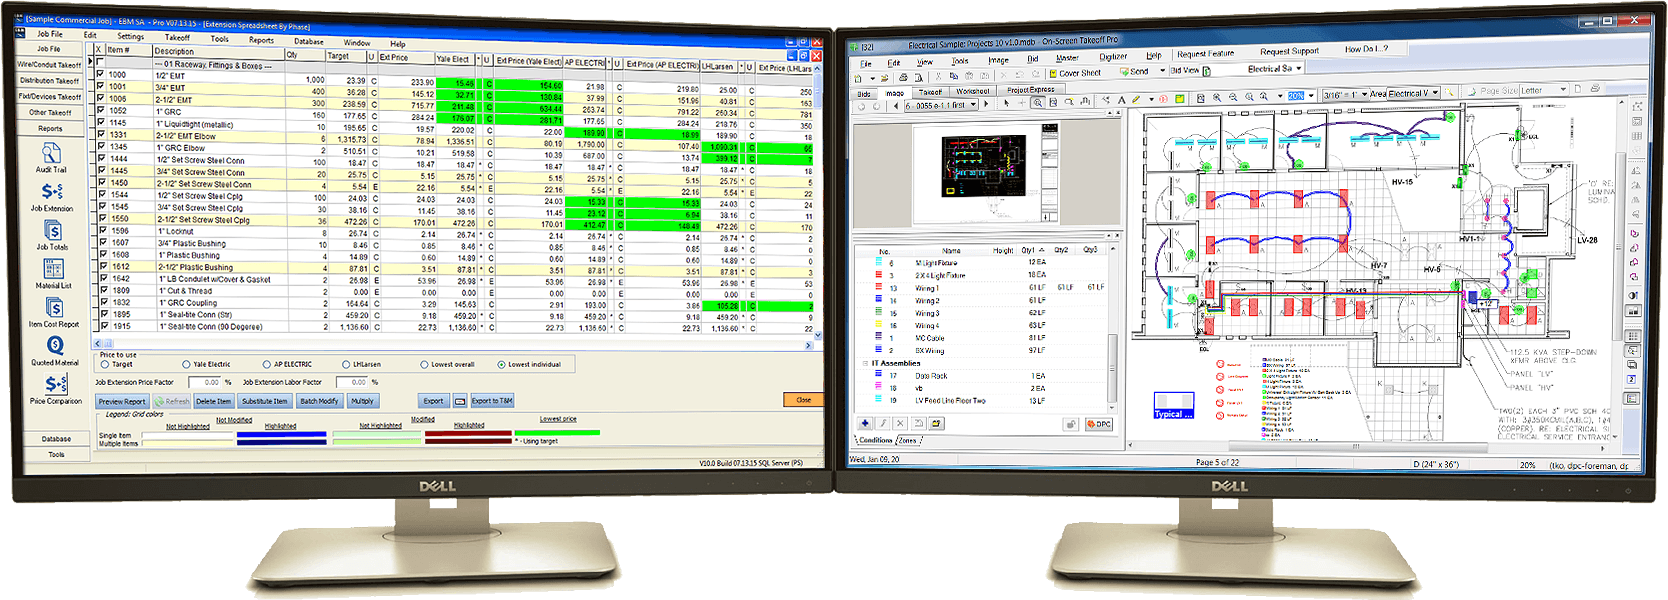Toggle the checkbox for item 1596 Locknut
The width and height of the screenshot is (1668, 600).
tap(101, 230)
